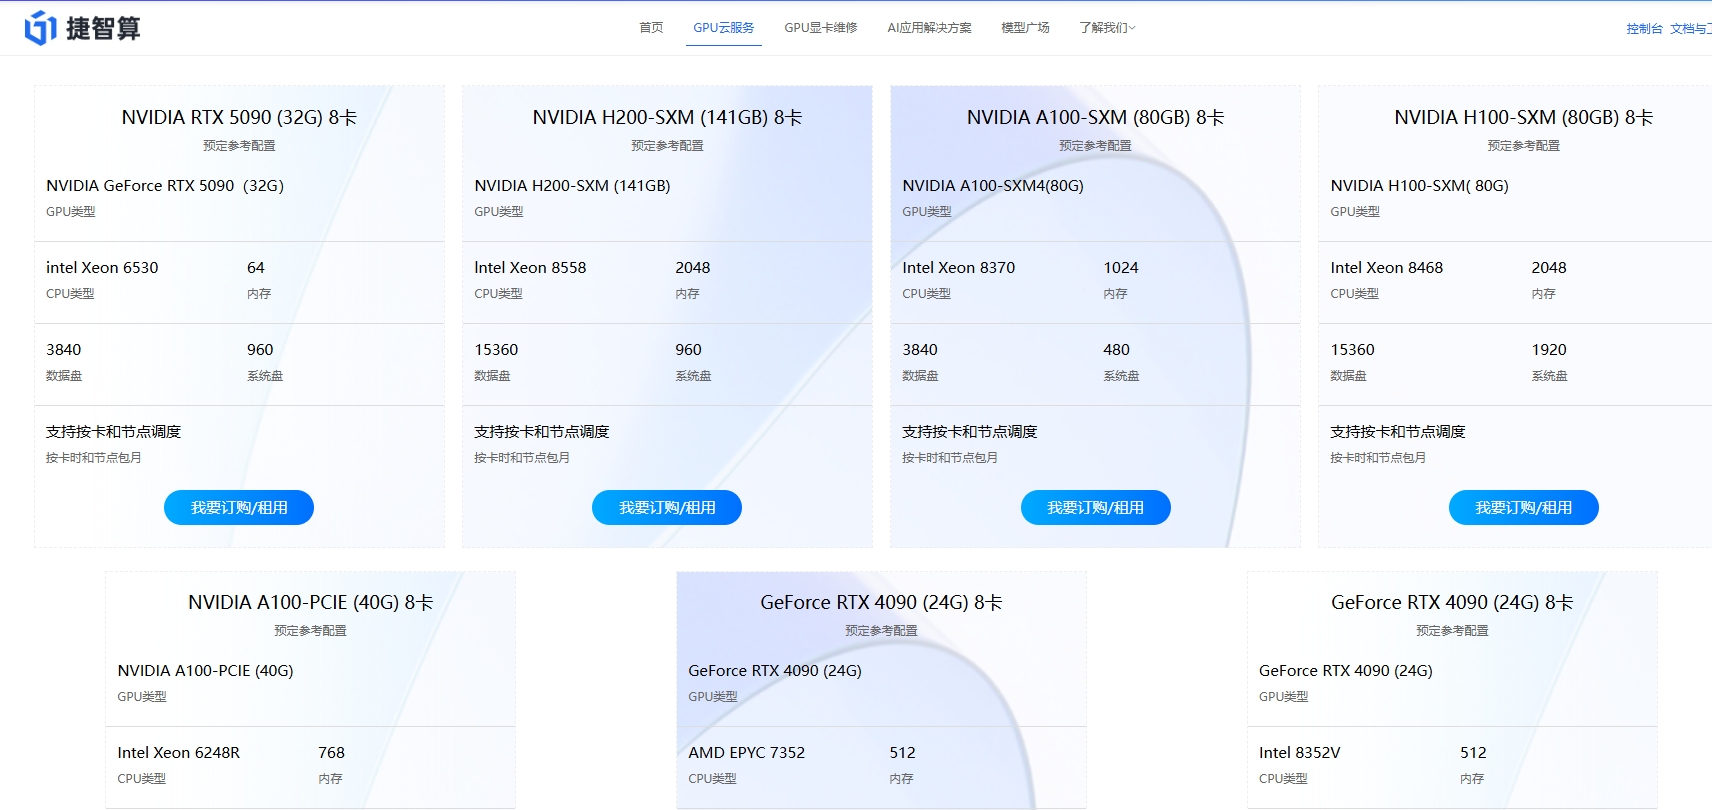Go to the 首页 home page
This screenshot has height=810, width=1712.
651,28
